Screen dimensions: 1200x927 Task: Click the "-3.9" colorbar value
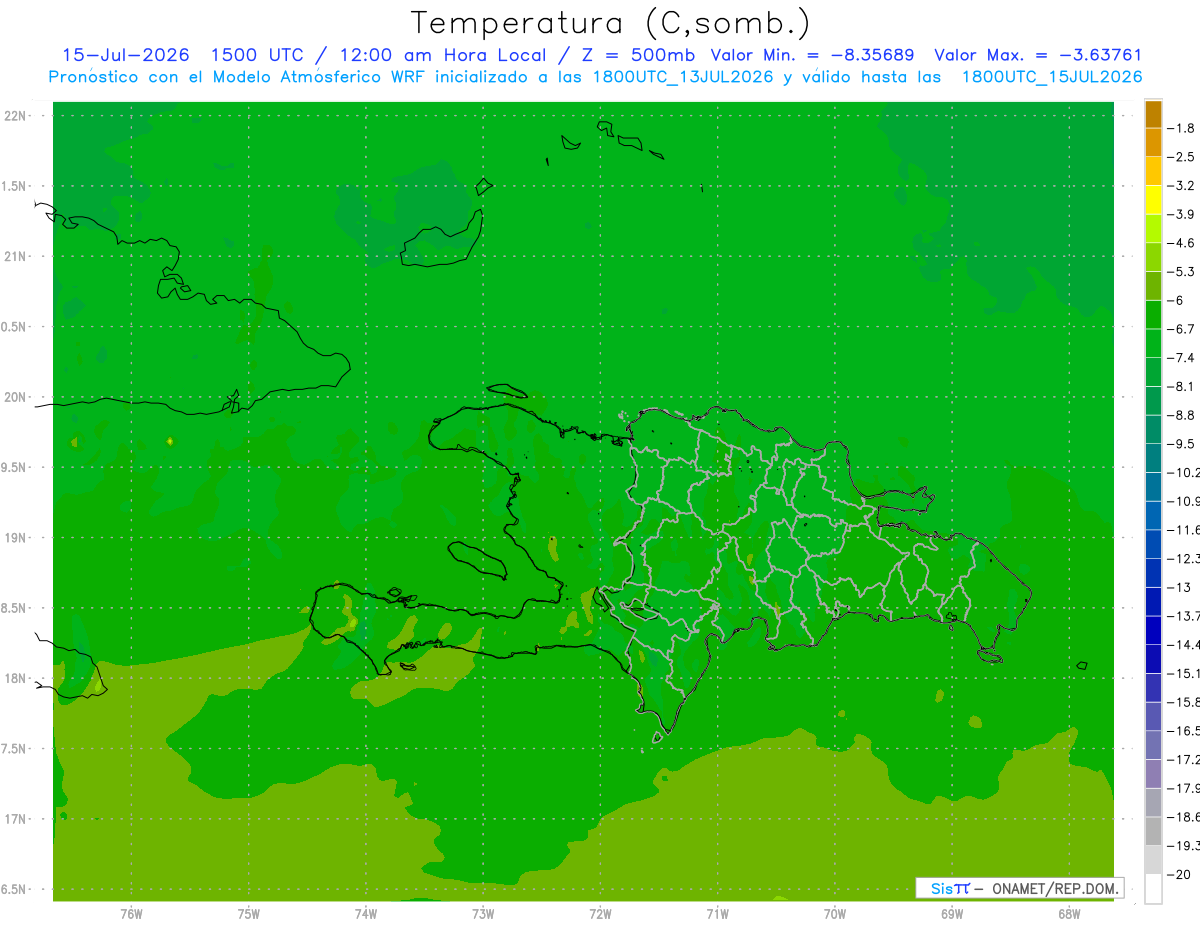(x=1181, y=214)
